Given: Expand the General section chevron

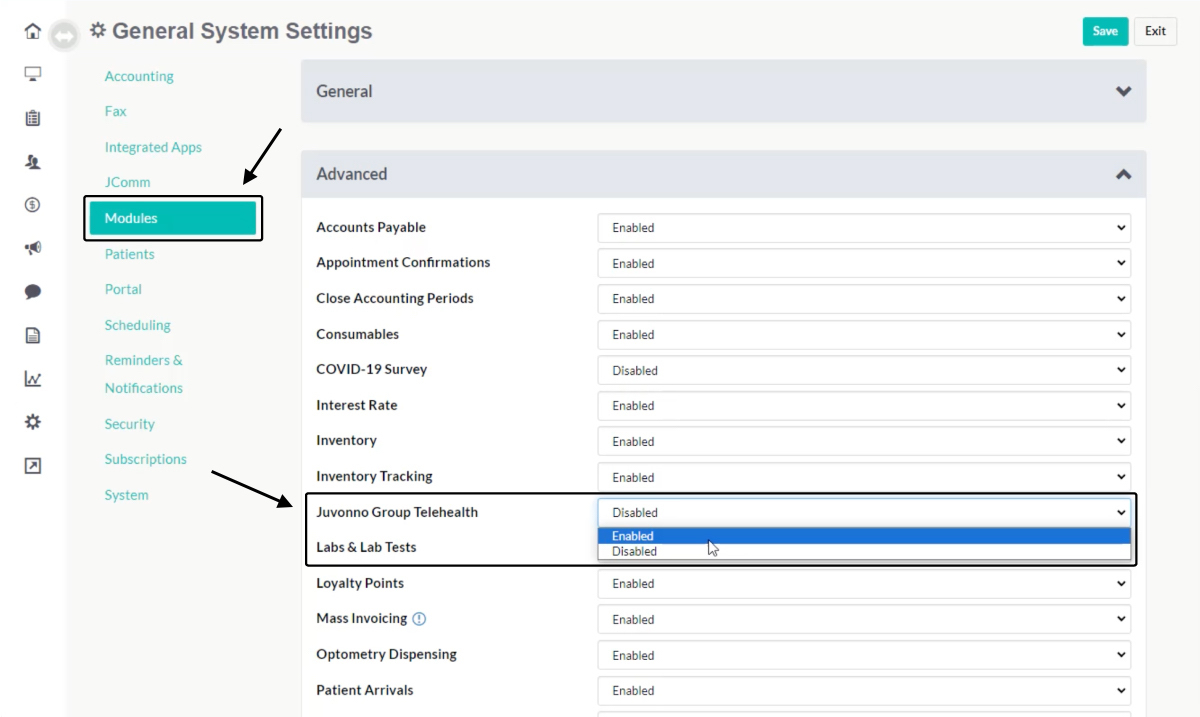Looking at the screenshot, I should pyautogui.click(x=1124, y=91).
